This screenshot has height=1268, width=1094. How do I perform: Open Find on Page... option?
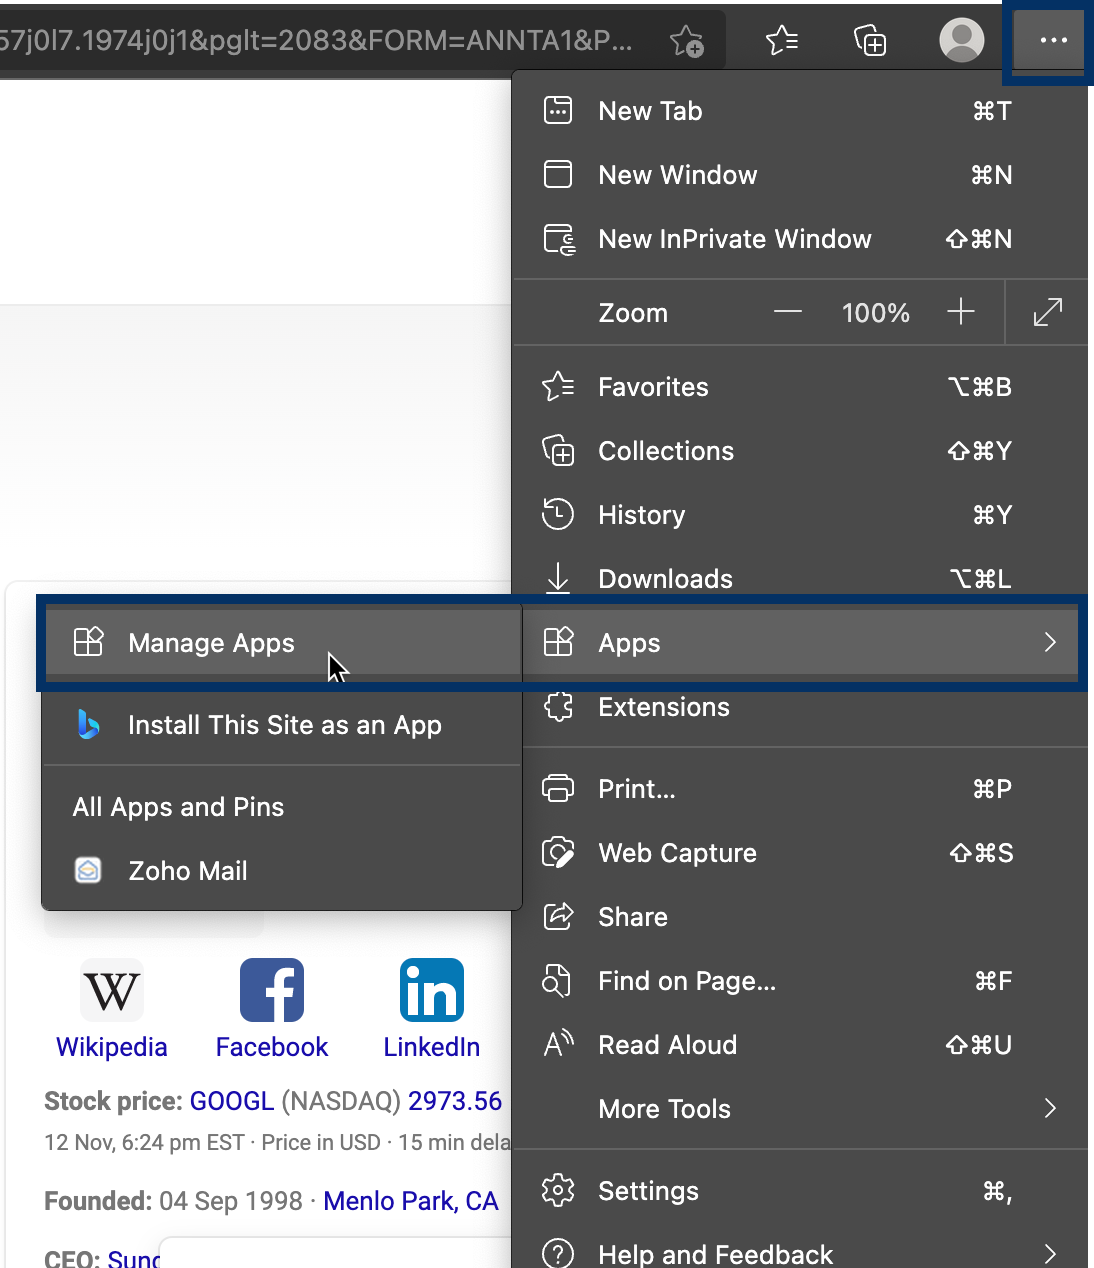(800, 981)
